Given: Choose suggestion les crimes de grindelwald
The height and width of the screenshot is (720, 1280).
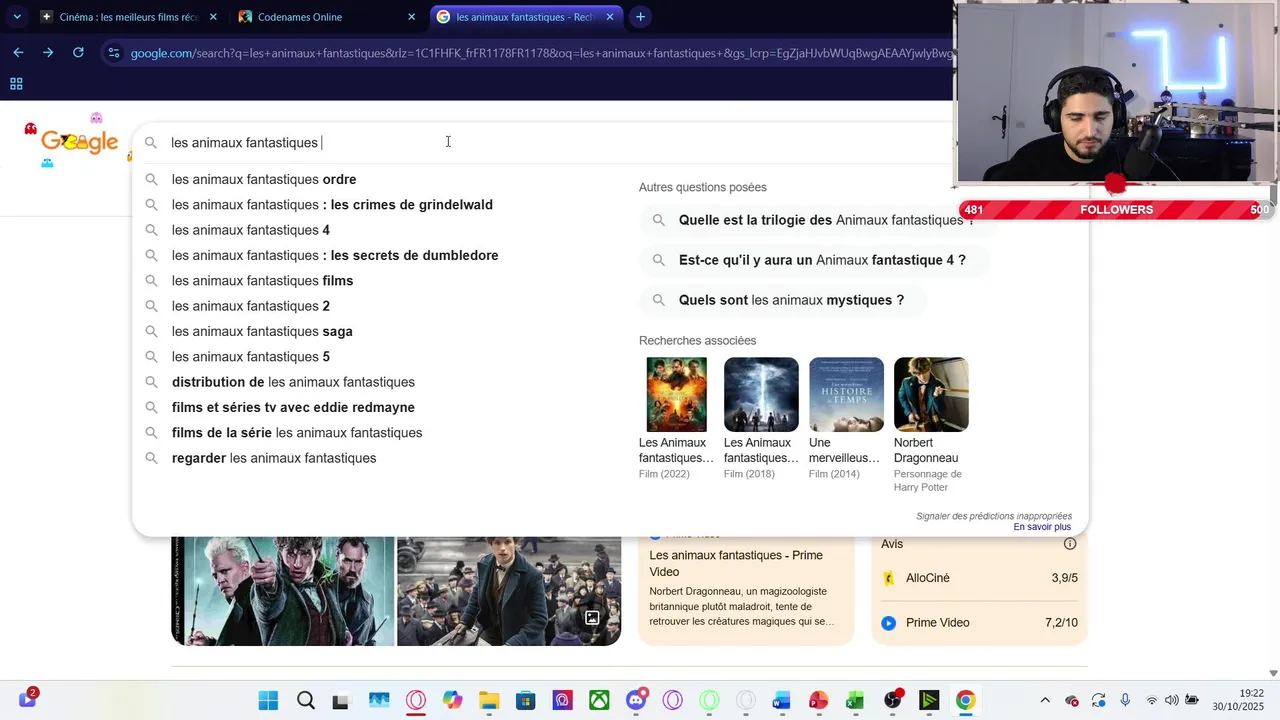Looking at the screenshot, I should tap(332, 205).
